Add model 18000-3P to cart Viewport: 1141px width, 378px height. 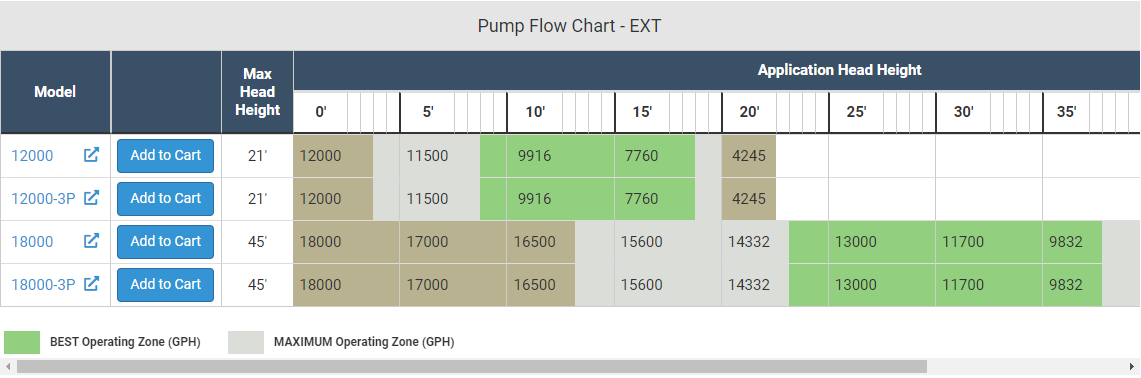coord(165,285)
